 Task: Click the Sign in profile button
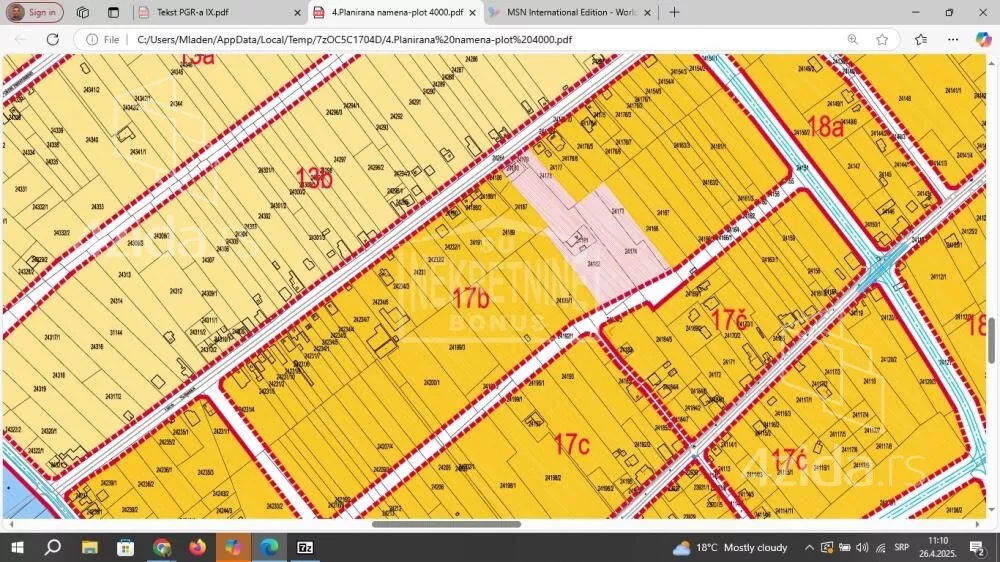(x=34, y=13)
